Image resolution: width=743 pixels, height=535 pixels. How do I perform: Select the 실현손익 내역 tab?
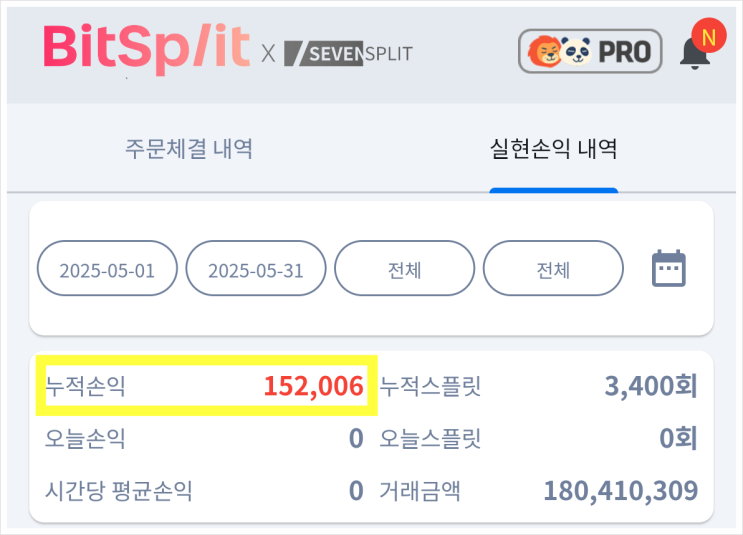click(x=553, y=150)
